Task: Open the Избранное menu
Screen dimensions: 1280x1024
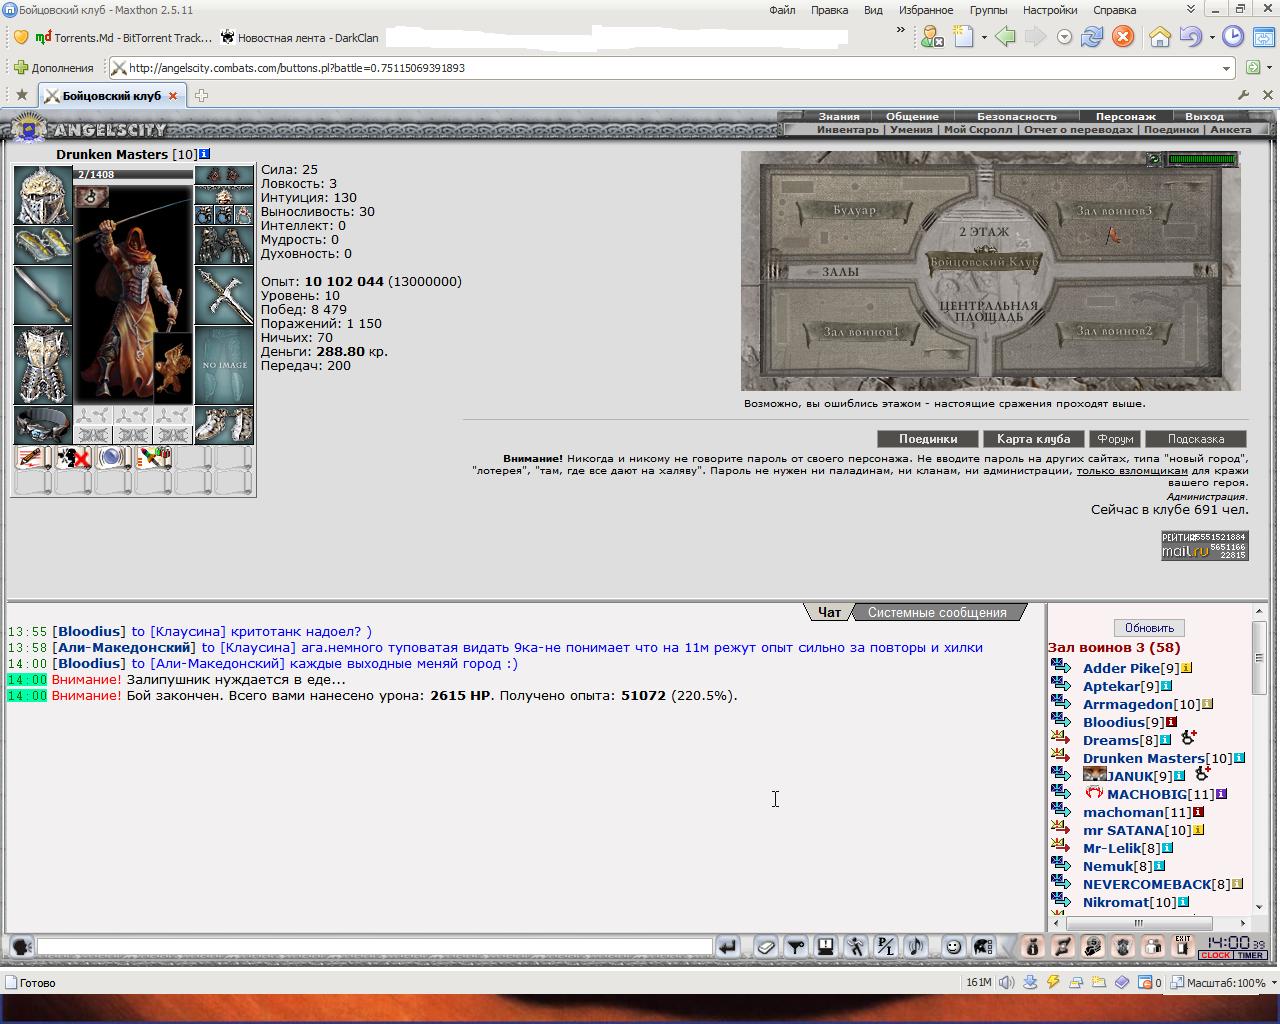Action: coord(926,10)
